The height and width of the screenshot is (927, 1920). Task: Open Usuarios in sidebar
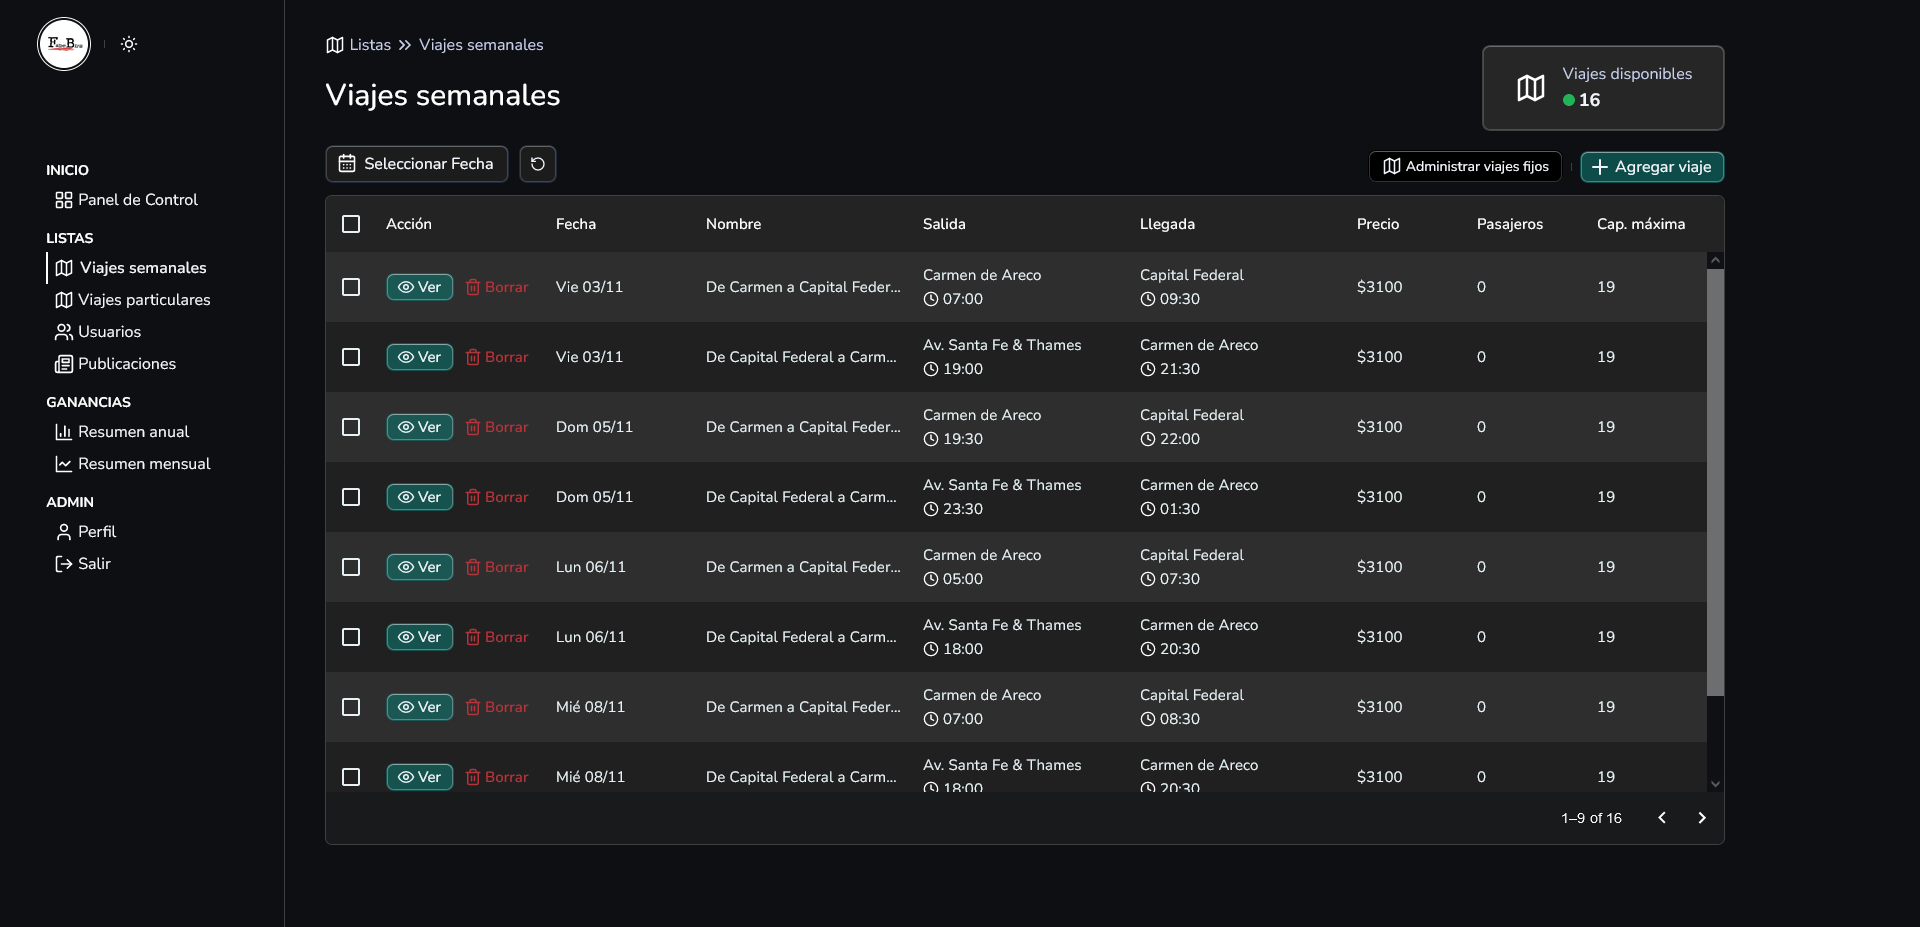click(98, 332)
